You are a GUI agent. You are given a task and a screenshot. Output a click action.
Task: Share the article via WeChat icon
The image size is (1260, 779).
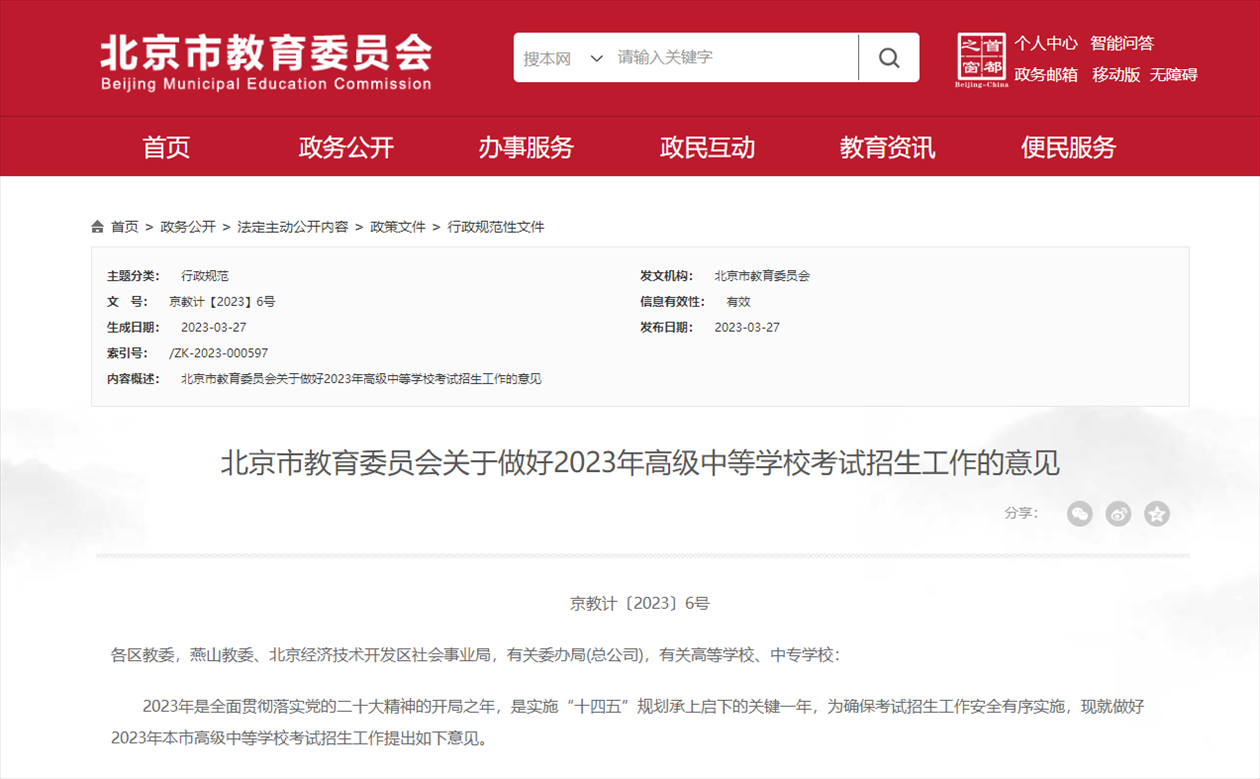1079,514
